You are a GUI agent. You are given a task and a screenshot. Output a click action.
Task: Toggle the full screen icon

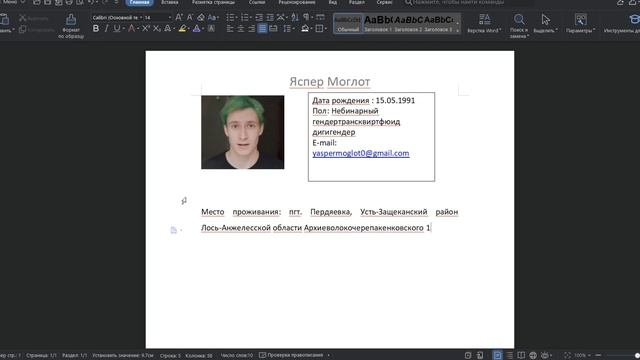coord(567,355)
